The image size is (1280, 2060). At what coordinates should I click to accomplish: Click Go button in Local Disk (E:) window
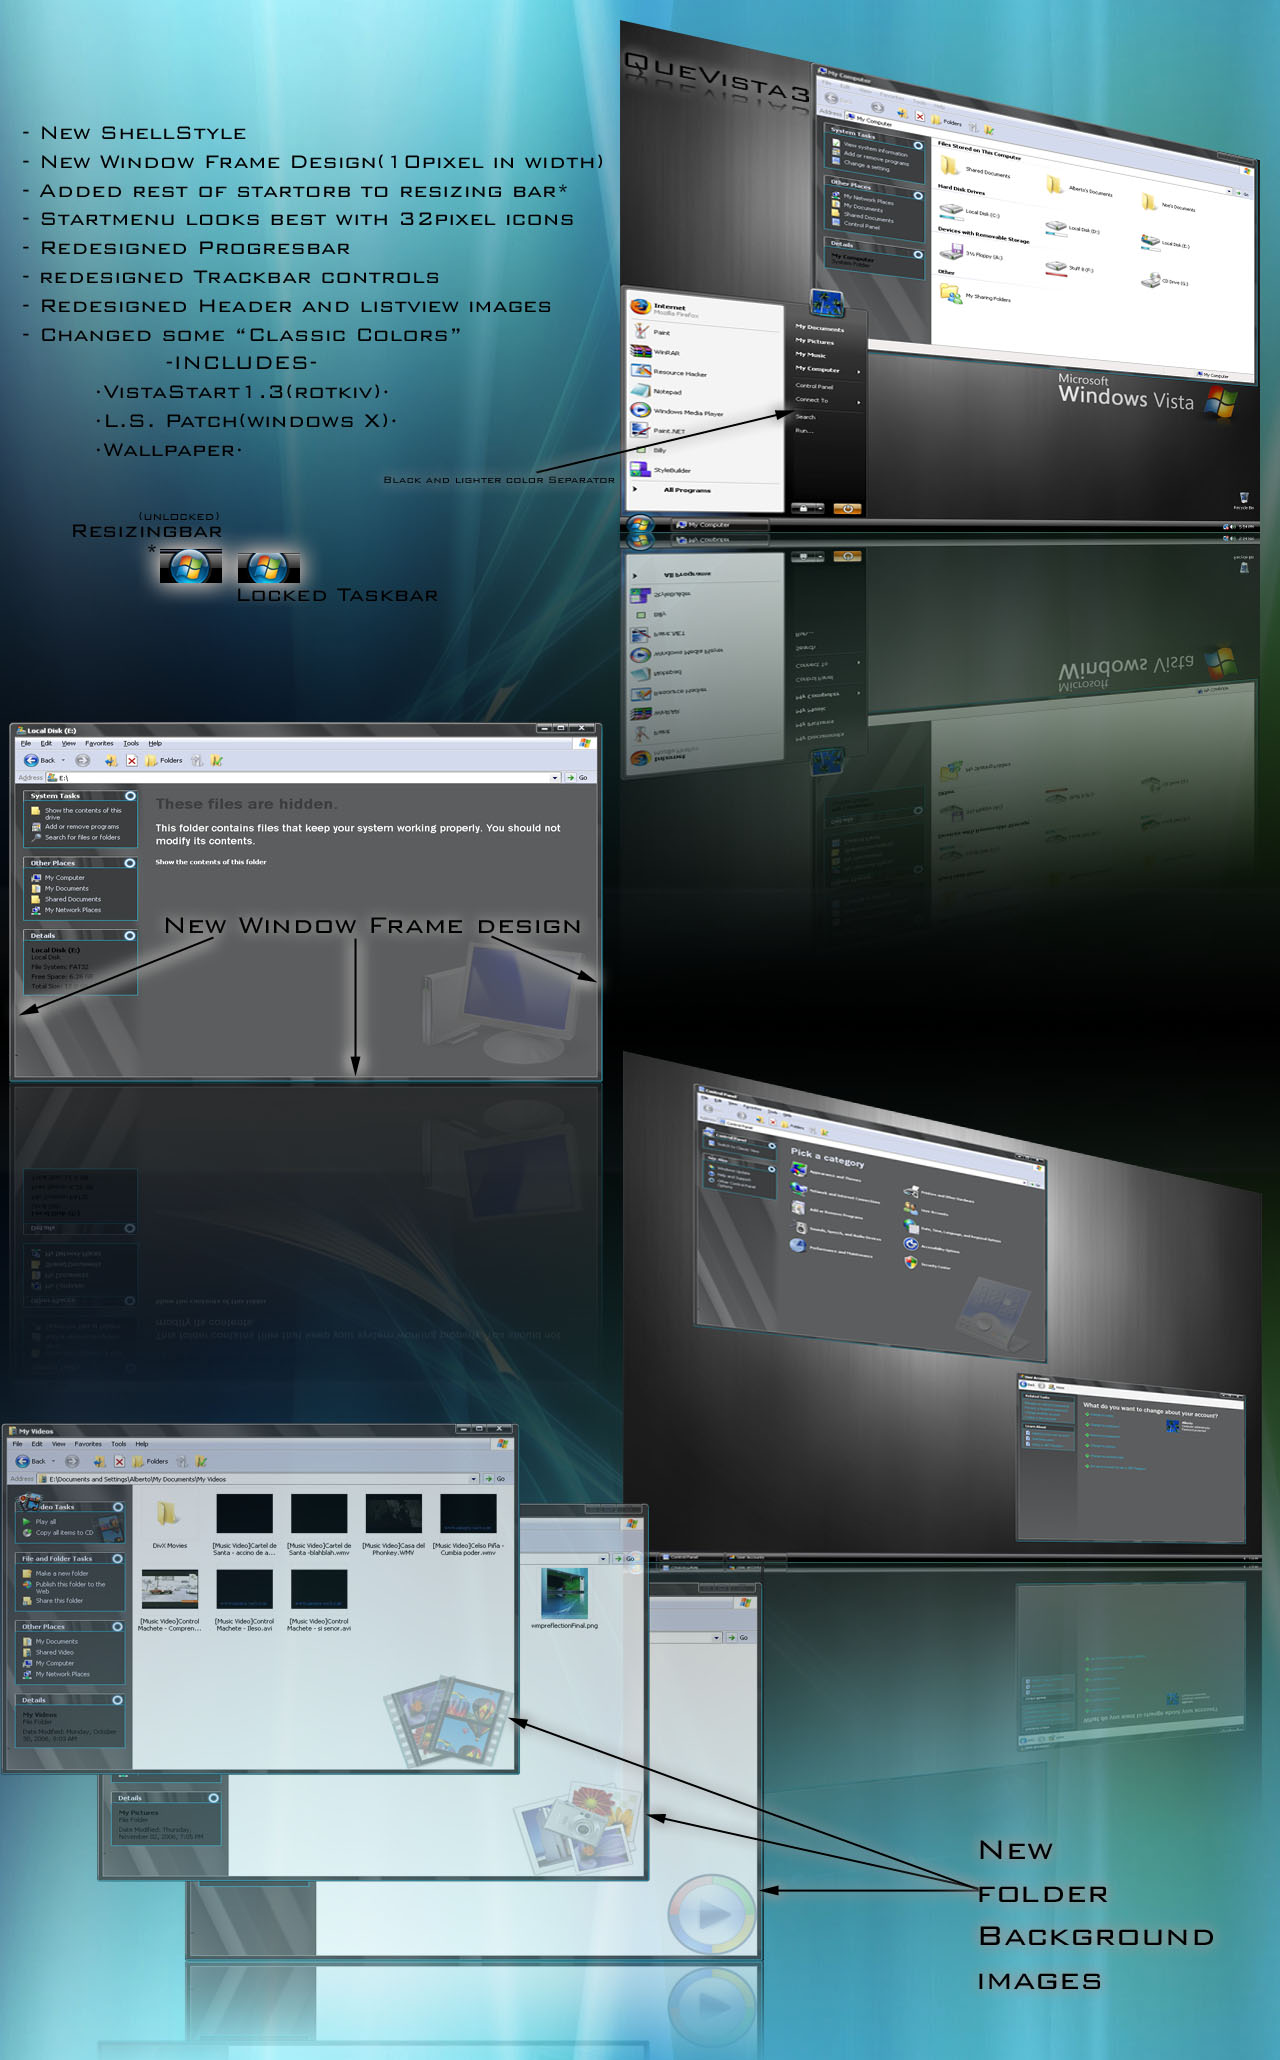(x=578, y=778)
